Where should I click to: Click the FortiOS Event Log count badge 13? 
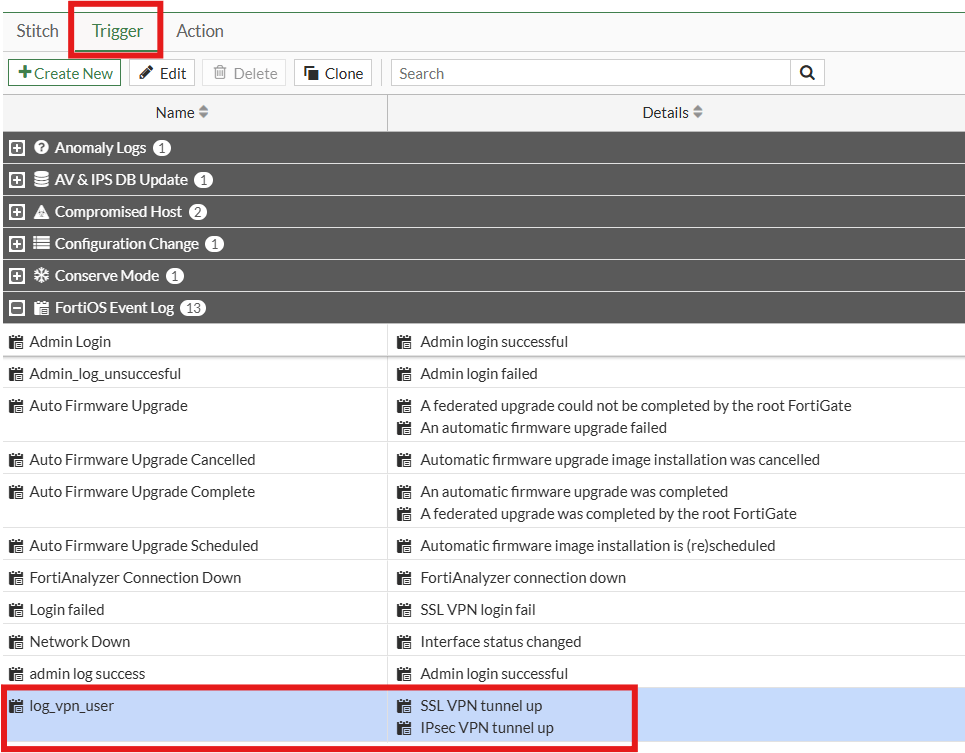pos(193,308)
